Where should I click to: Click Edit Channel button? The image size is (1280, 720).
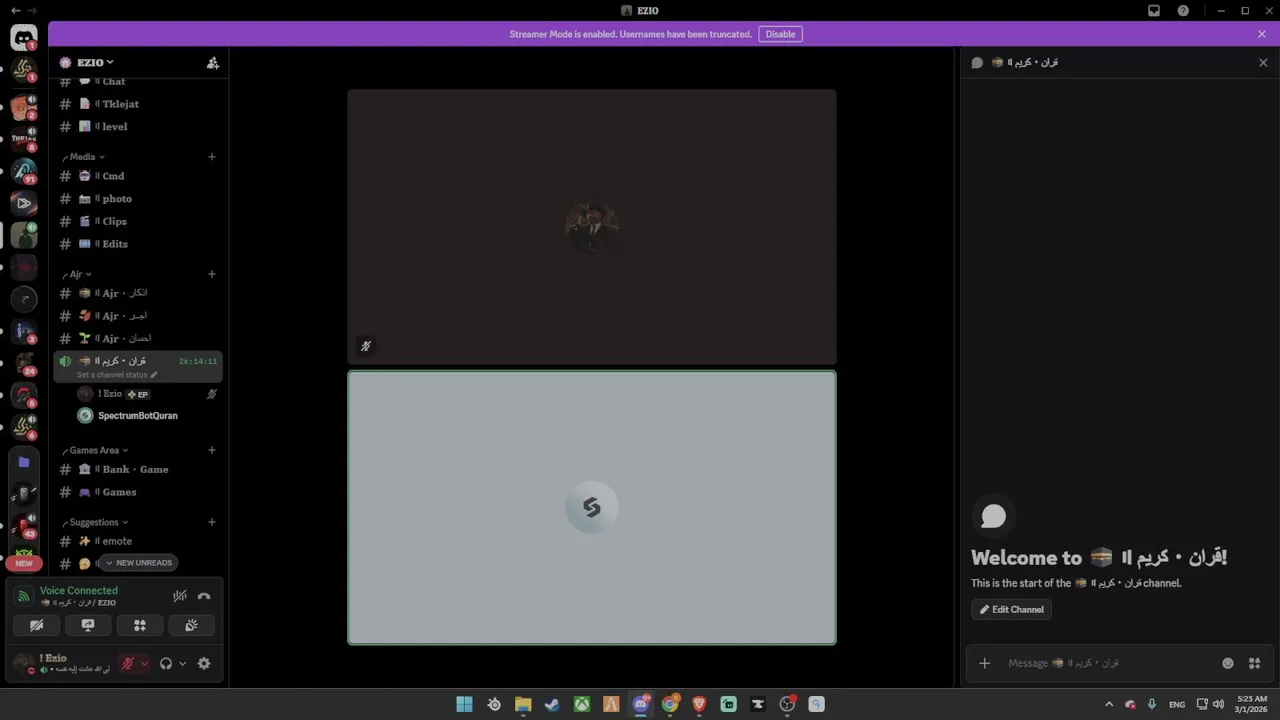point(1011,610)
